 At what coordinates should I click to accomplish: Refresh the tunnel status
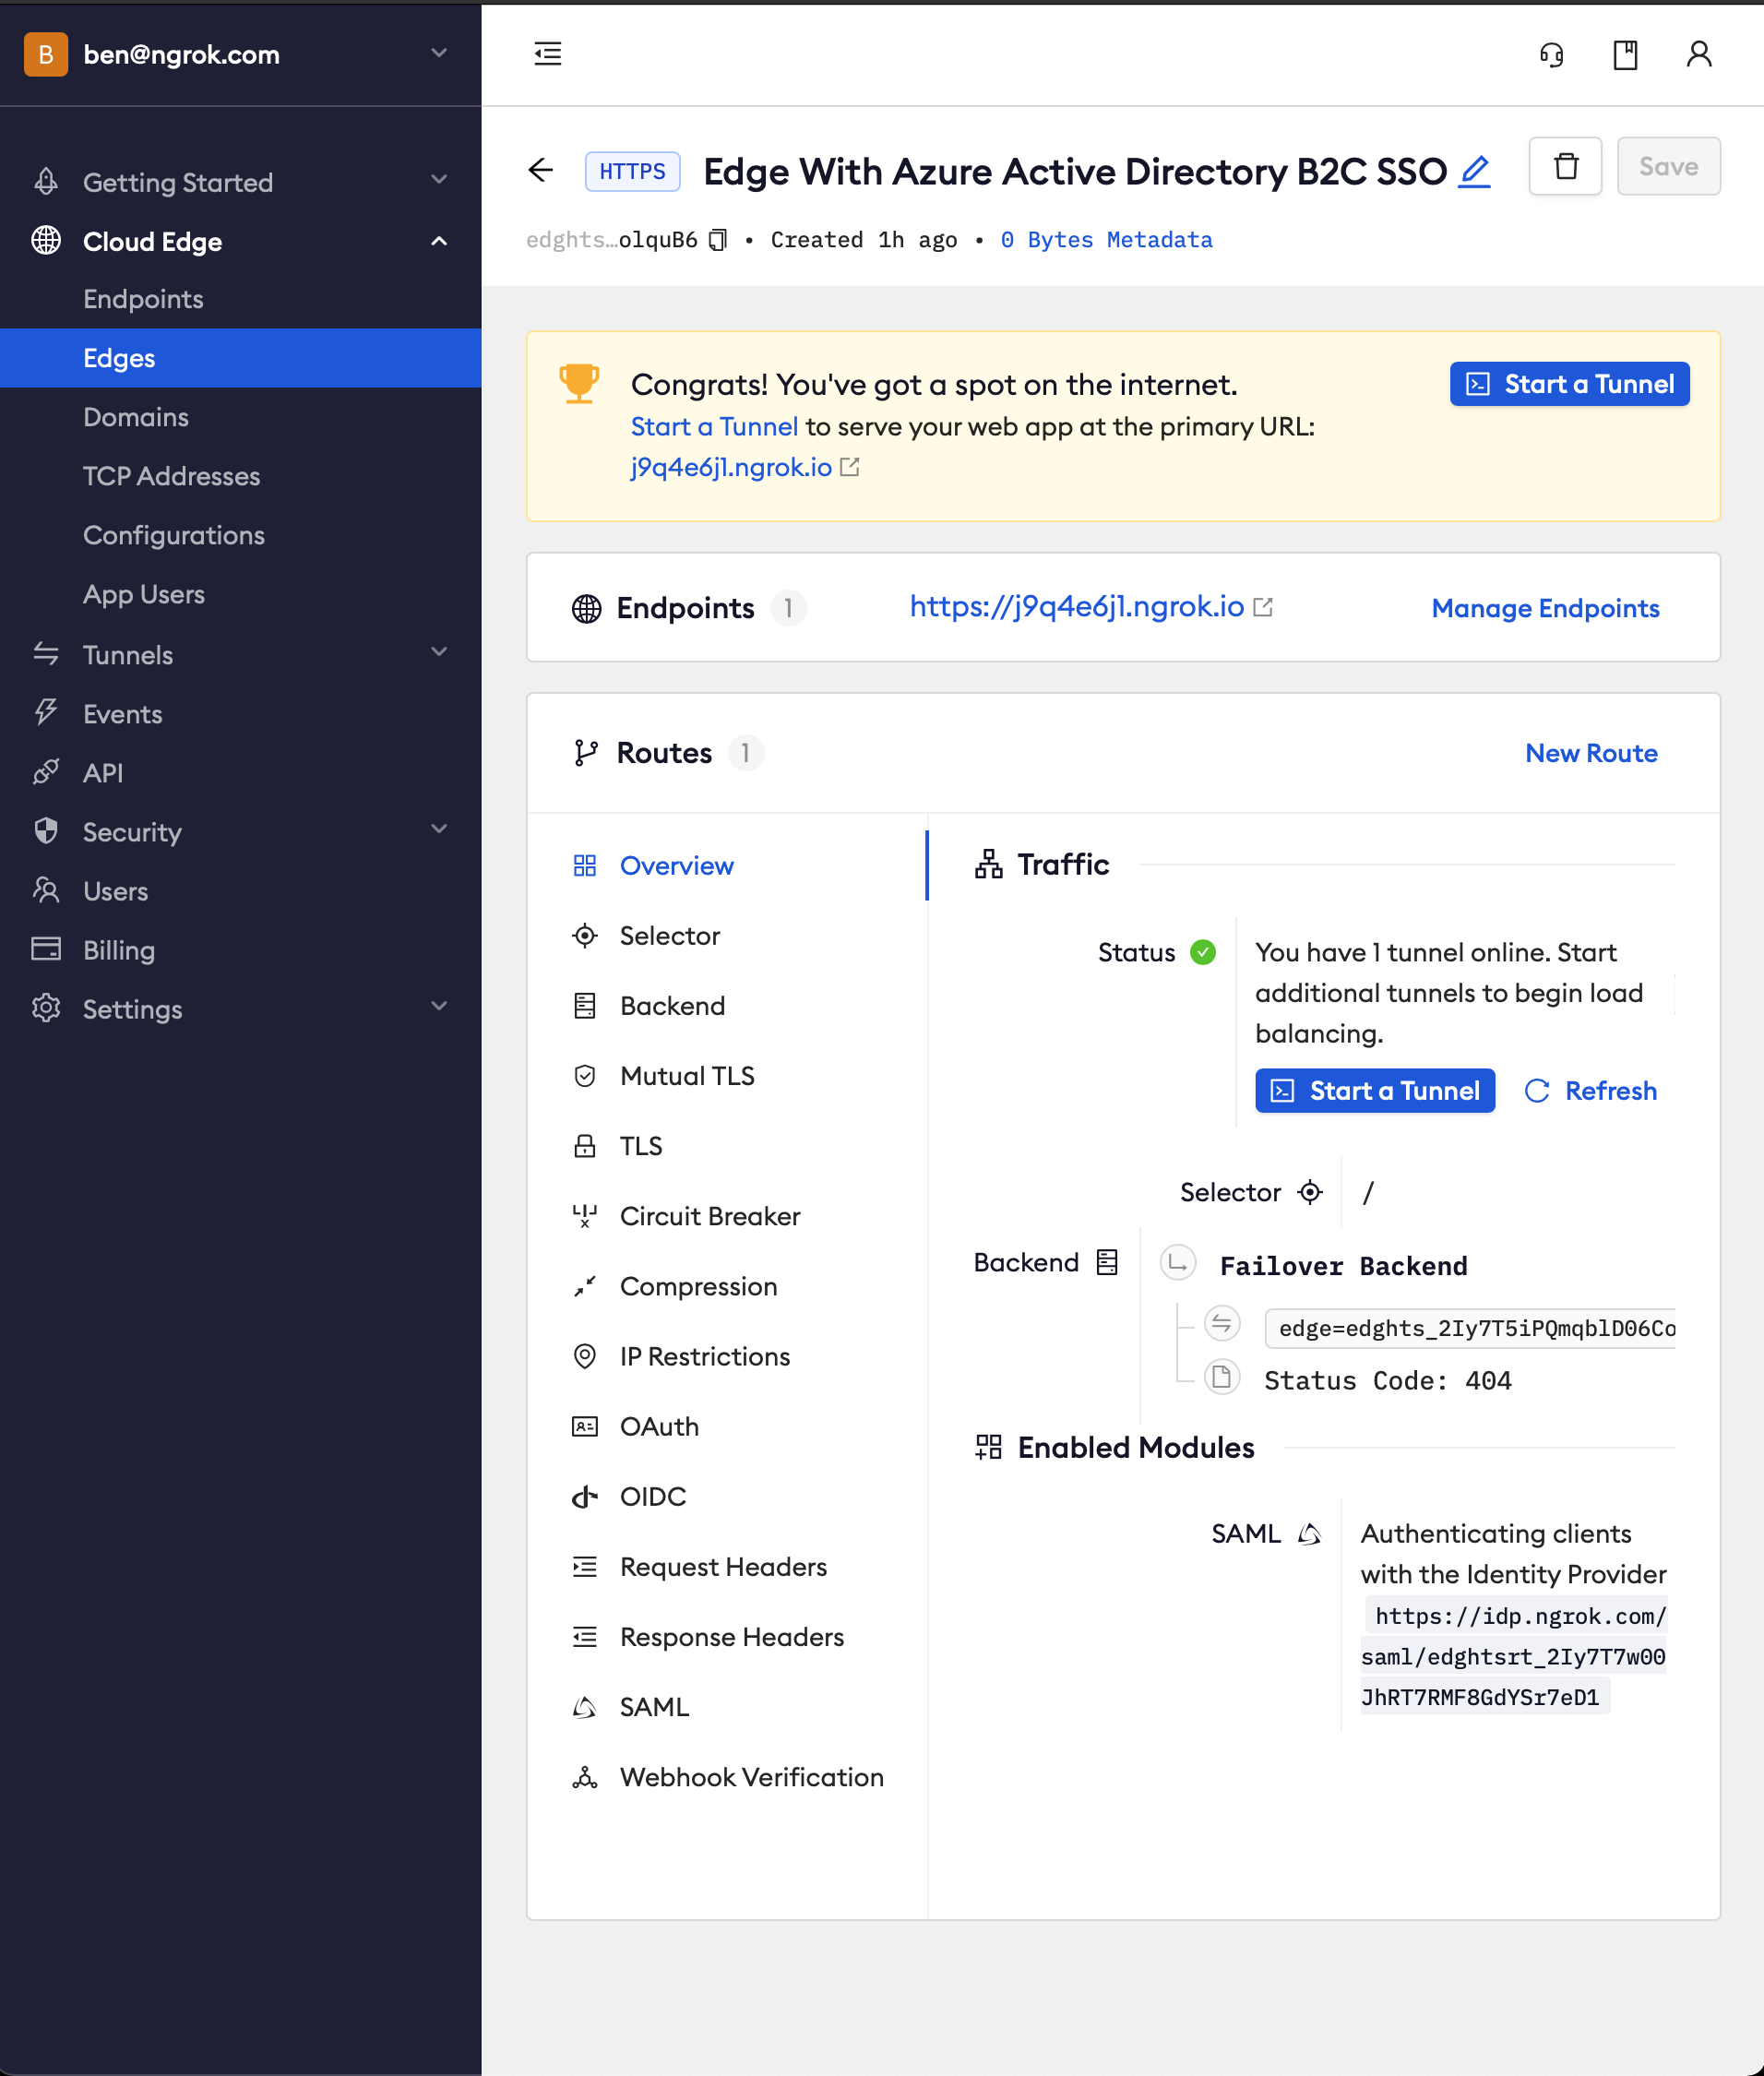[1590, 1091]
